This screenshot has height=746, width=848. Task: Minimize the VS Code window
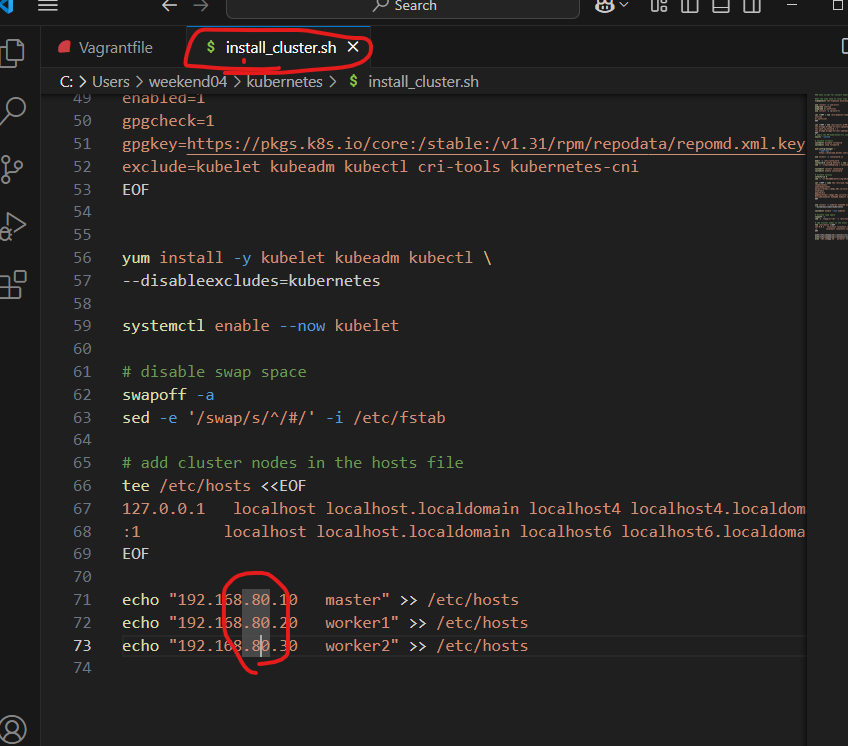tap(792, 5)
